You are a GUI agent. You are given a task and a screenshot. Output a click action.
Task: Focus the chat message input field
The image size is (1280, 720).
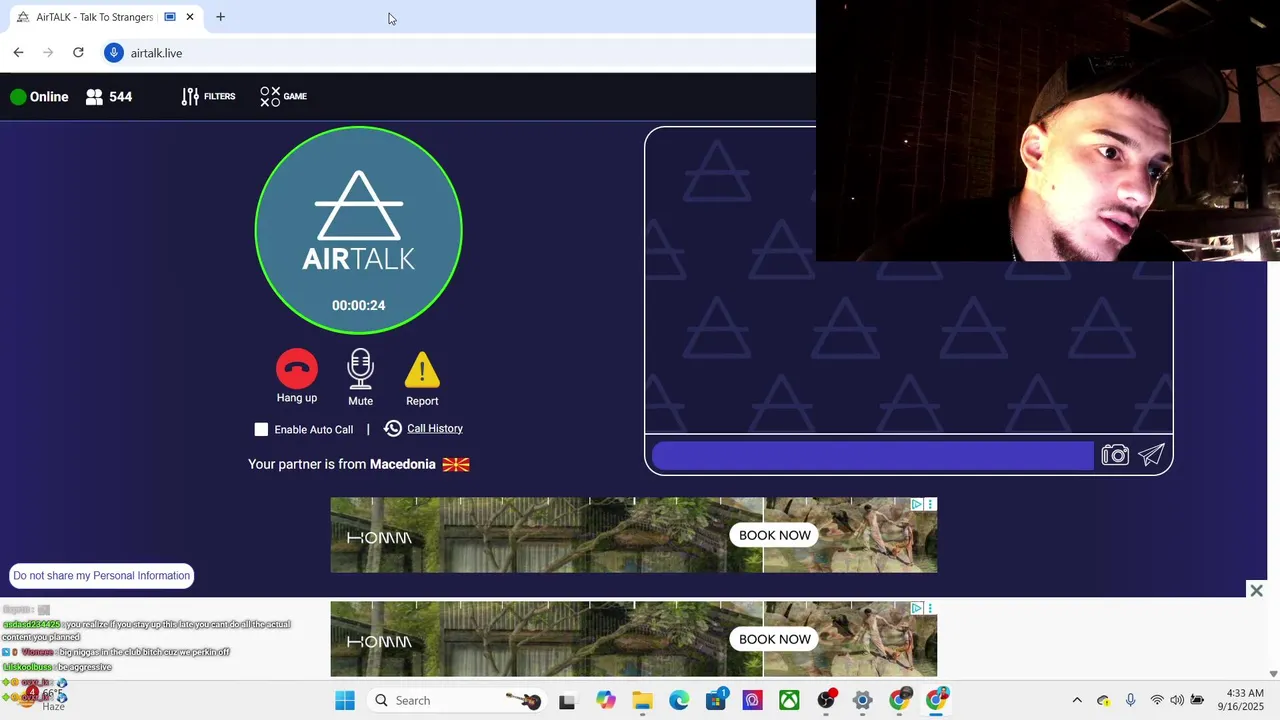pyautogui.click(x=873, y=456)
